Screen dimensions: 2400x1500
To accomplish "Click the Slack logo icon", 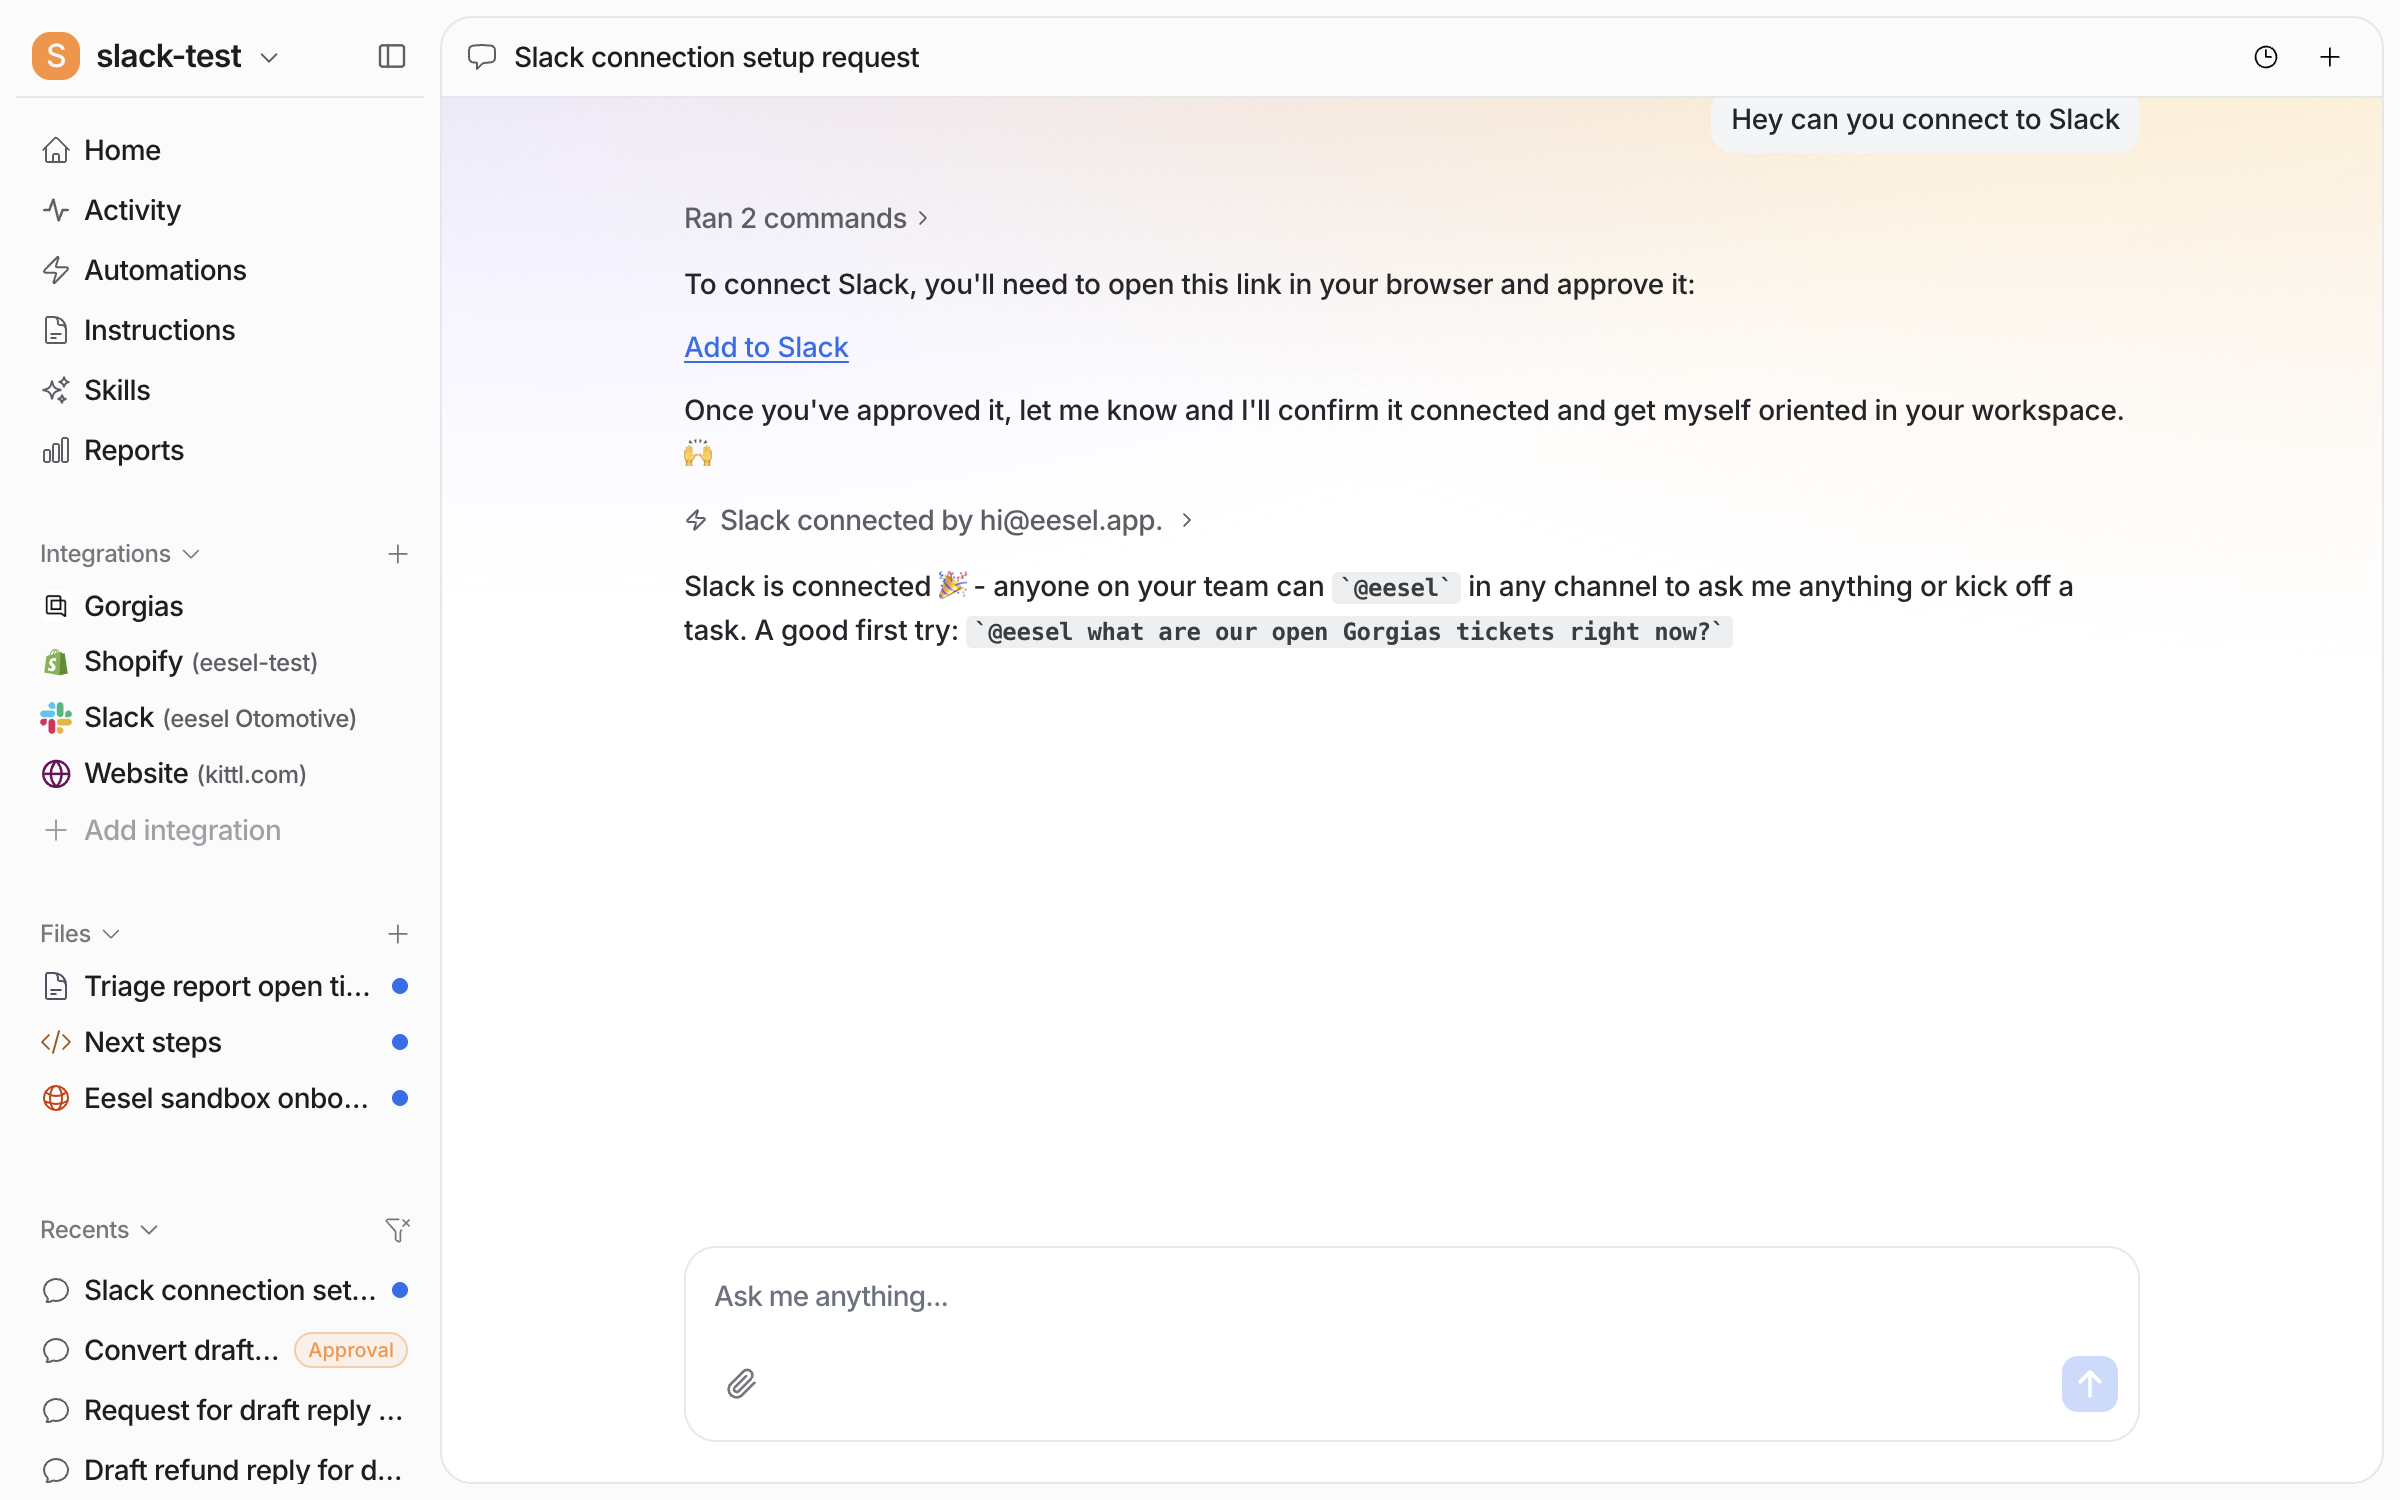I will tap(56, 718).
